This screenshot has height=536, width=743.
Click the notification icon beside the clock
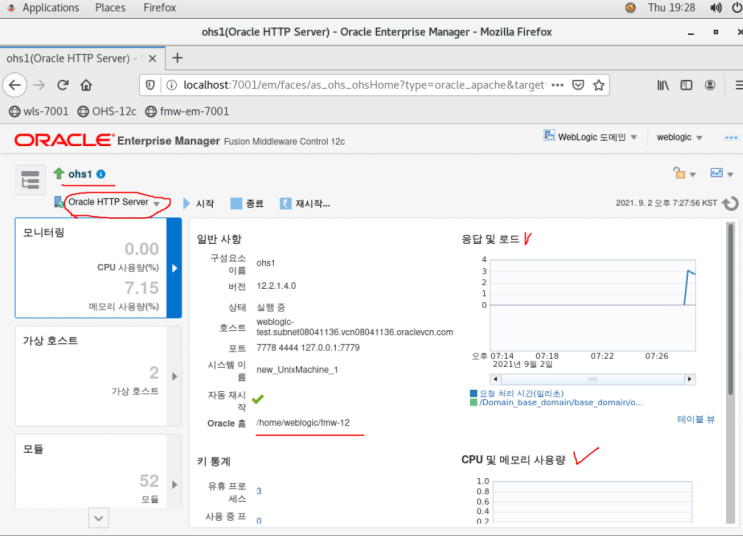(x=630, y=8)
